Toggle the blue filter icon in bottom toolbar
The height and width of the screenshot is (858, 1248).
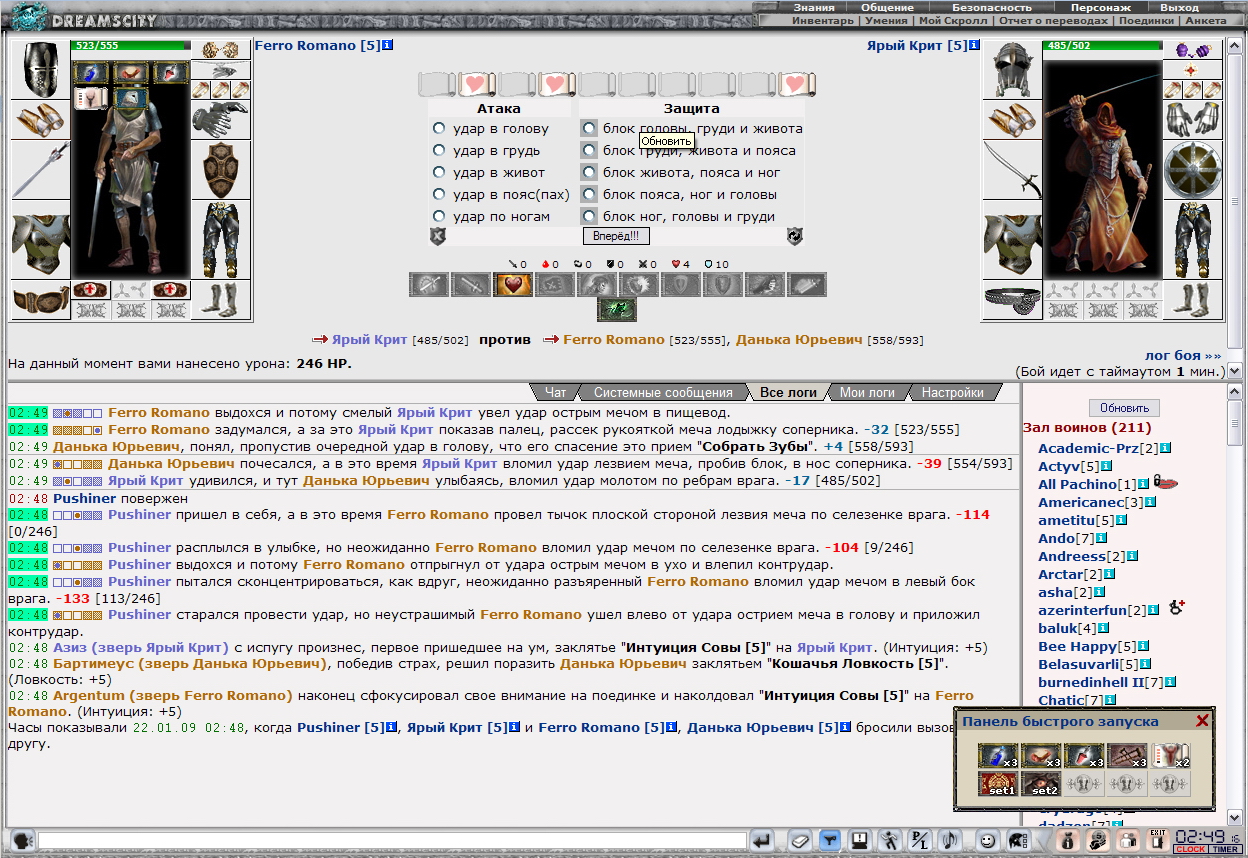coord(829,841)
